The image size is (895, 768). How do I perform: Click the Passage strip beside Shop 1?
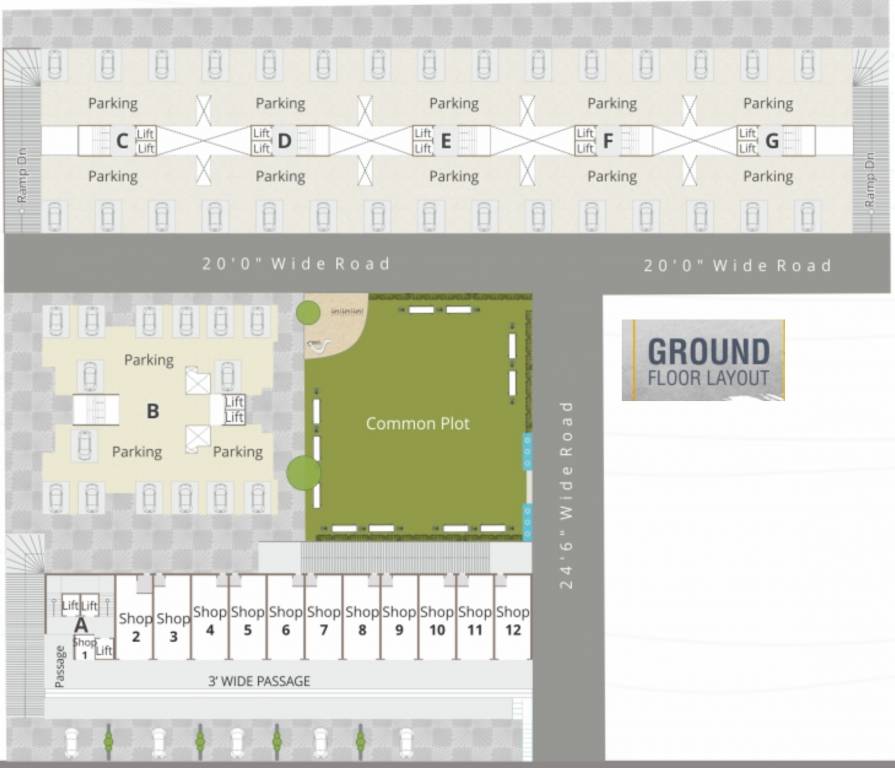59,665
